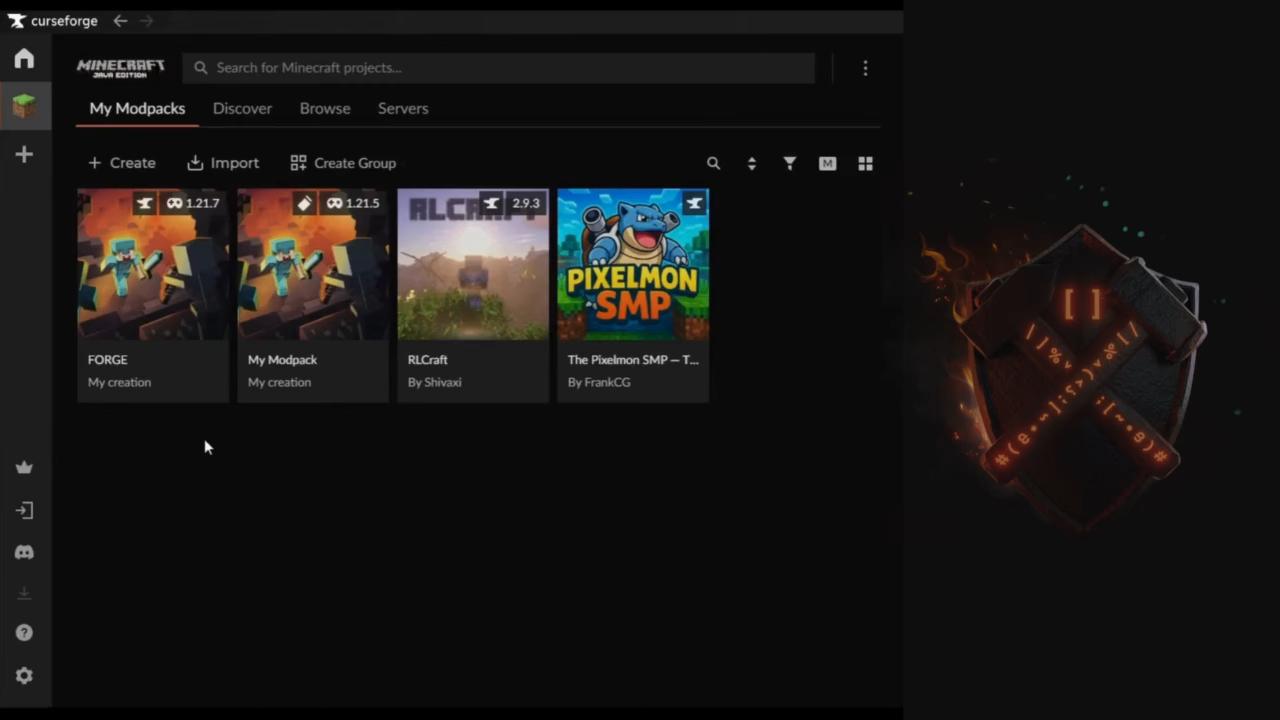Open the Discord icon in sidebar
Image resolution: width=1280 pixels, height=720 pixels.
[24, 552]
